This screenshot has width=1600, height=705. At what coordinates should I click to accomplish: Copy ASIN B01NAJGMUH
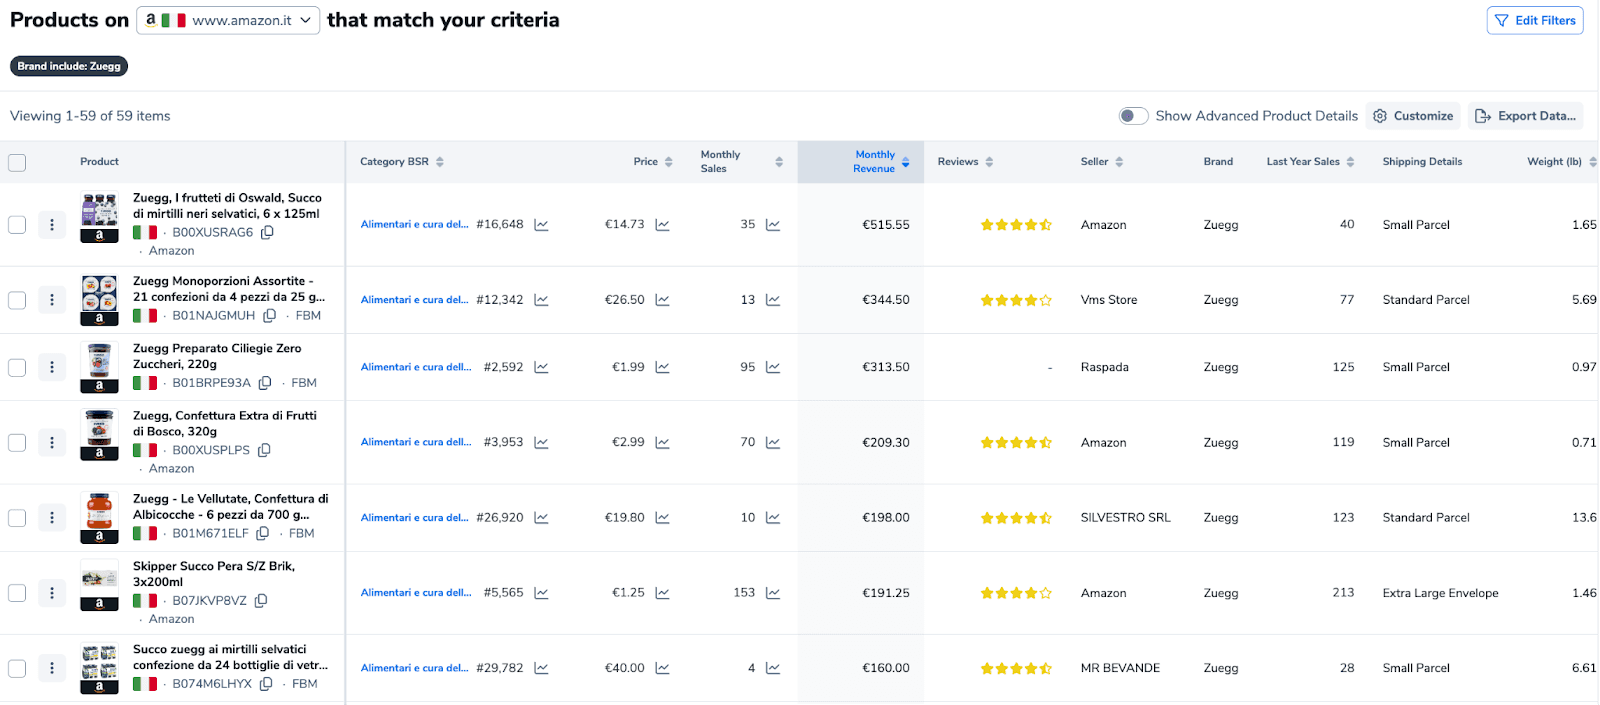coord(269,316)
